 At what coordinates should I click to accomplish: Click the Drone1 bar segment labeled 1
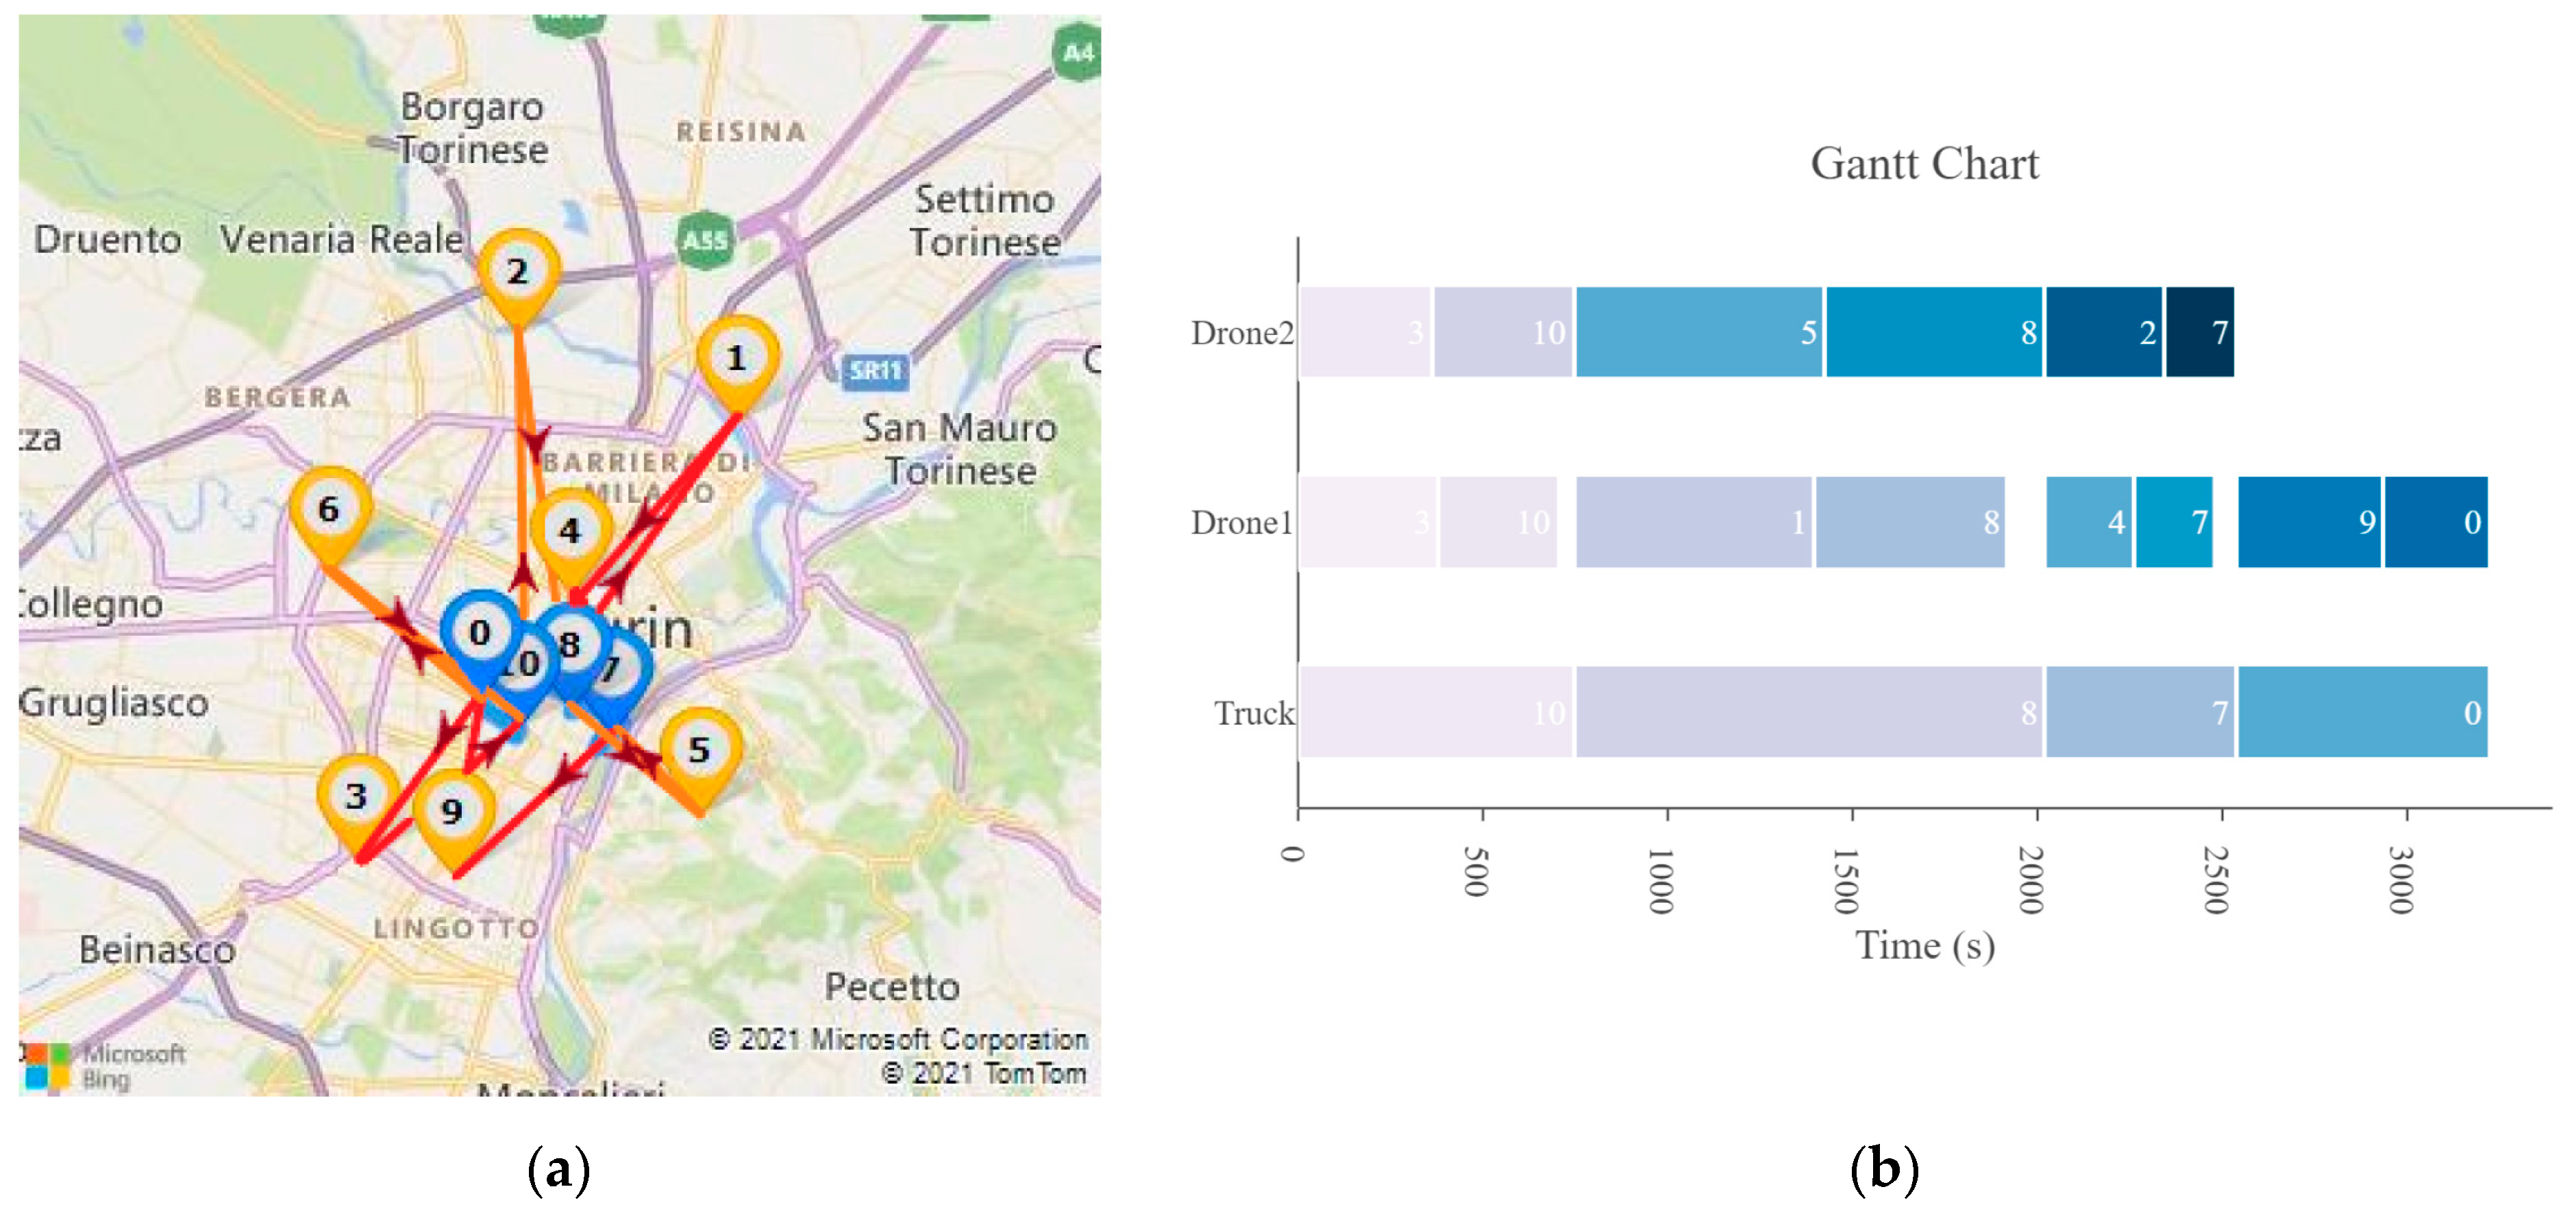[1694, 522]
